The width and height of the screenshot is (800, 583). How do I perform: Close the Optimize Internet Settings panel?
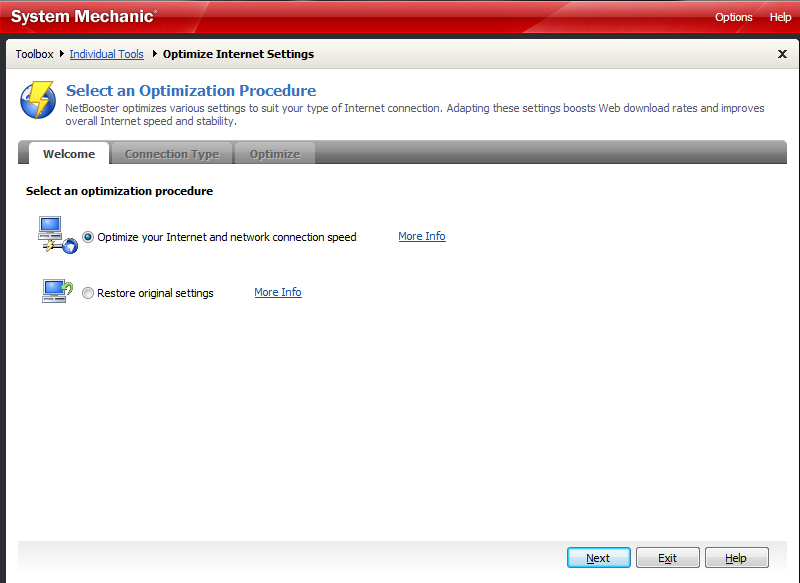[782, 54]
